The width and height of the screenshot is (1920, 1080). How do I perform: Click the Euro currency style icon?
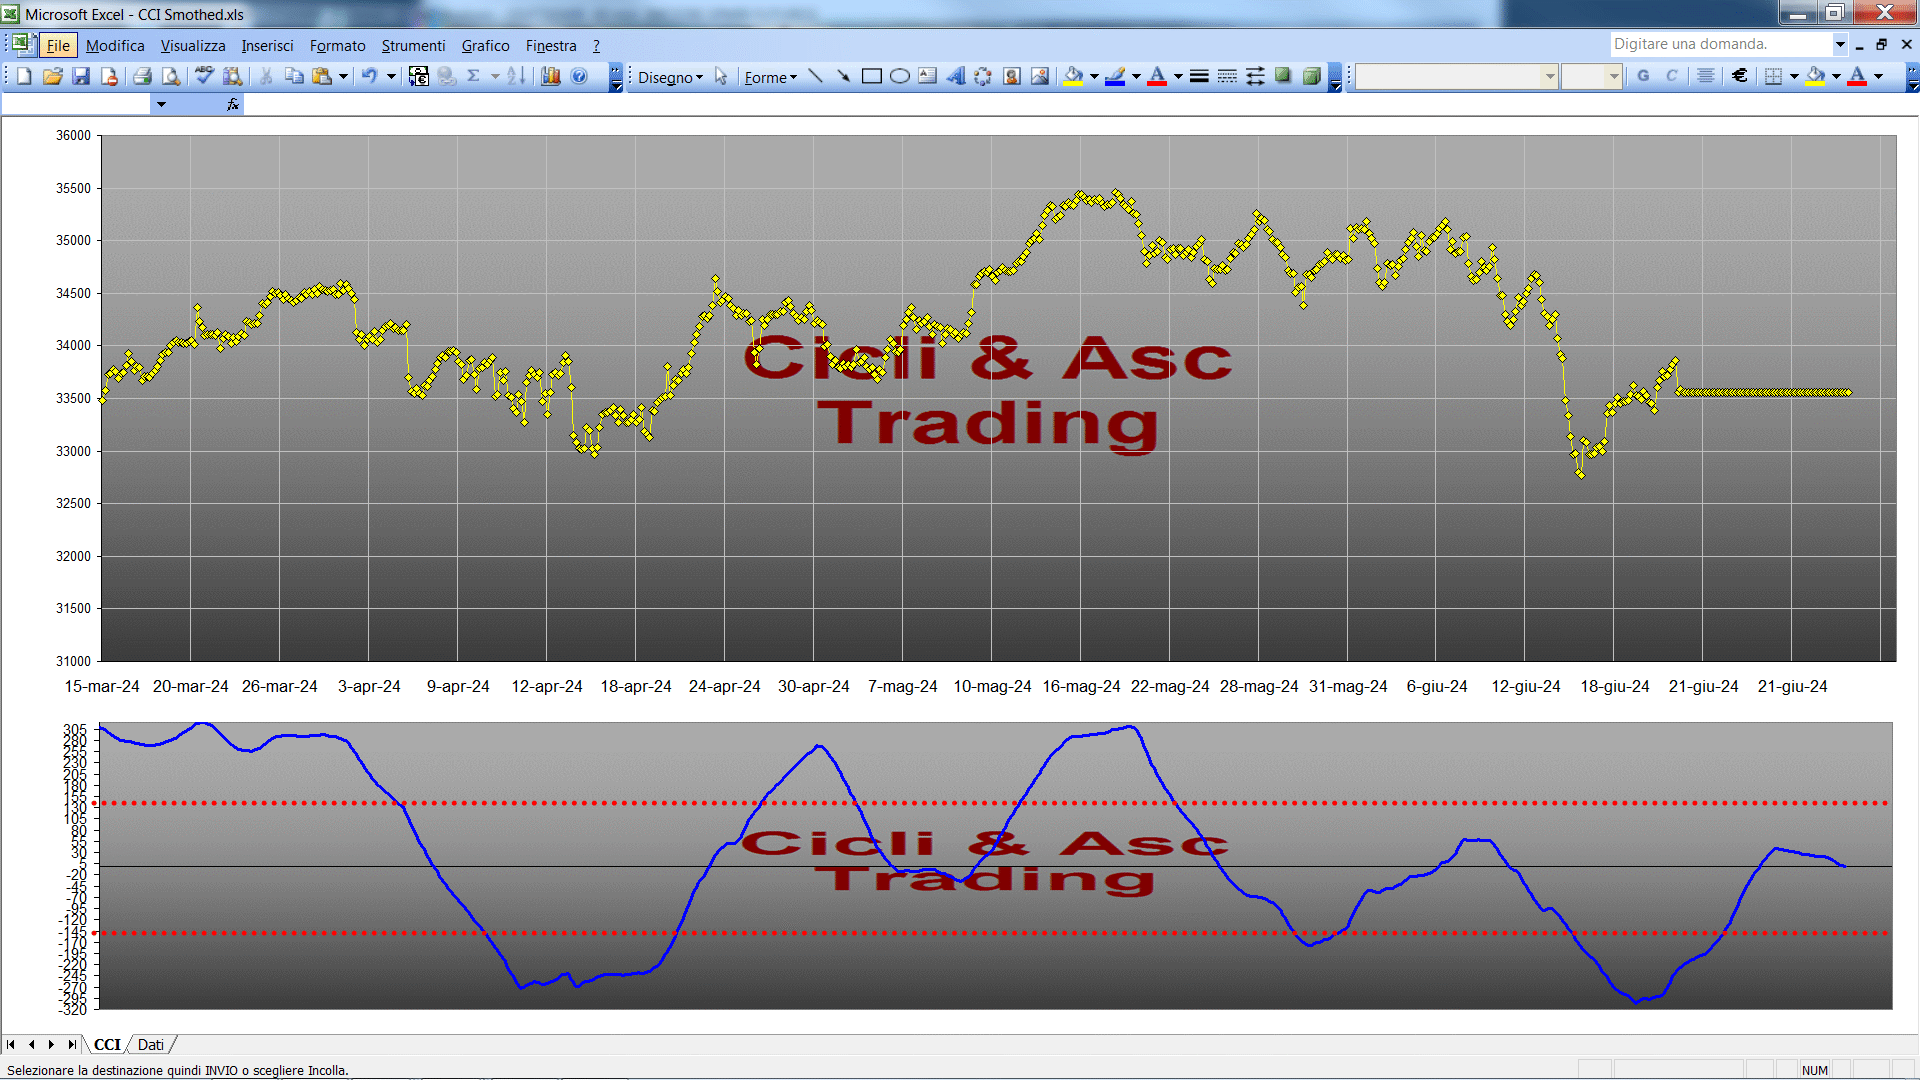(x=1740, y=76)
